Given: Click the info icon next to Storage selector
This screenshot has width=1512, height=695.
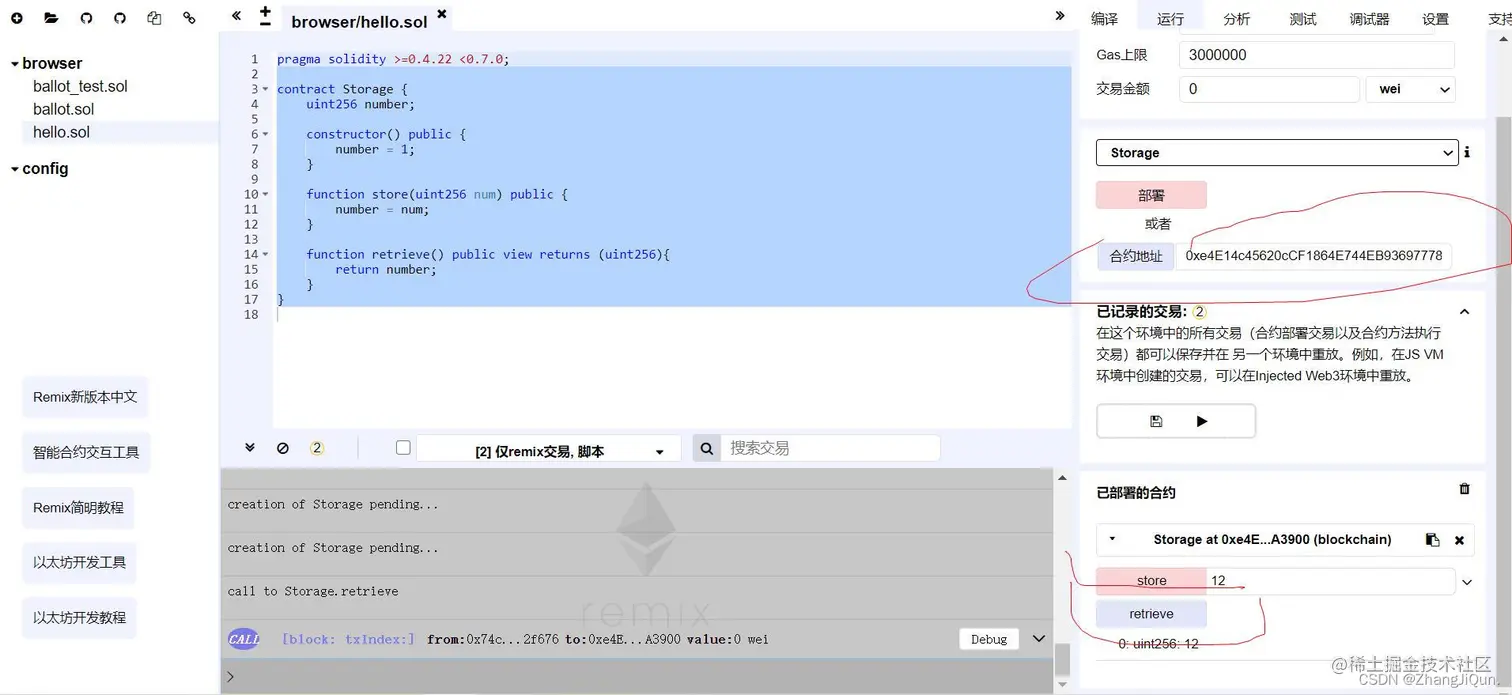Looking at the screenshot, I should point(1467,153).
